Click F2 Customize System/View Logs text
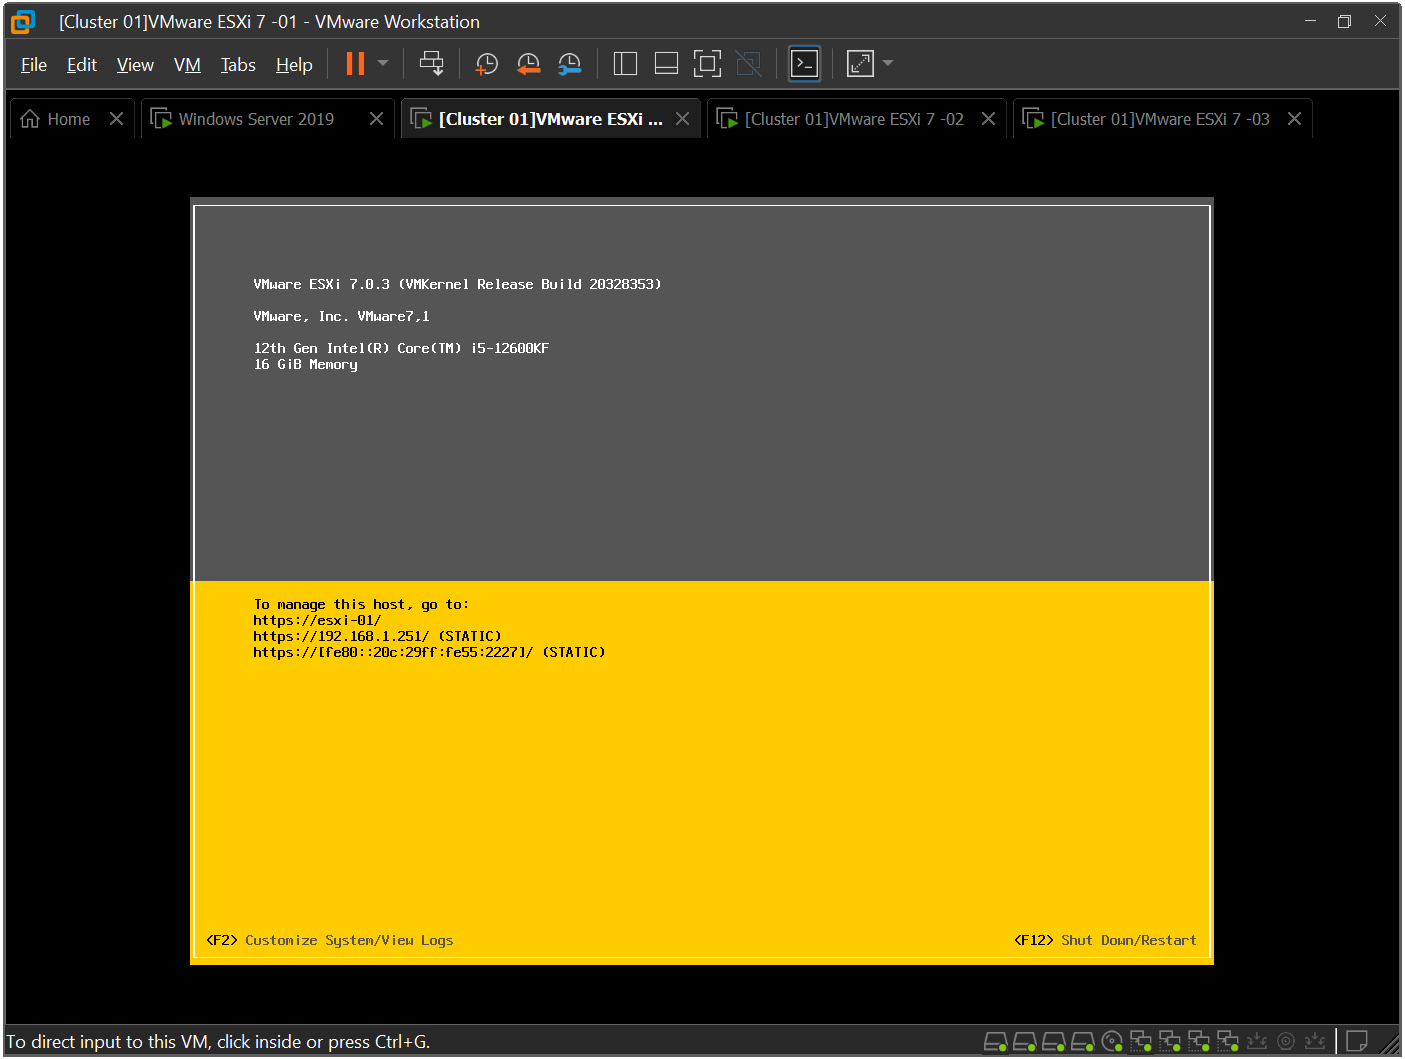Screen dimensions: 1405x1059 point(329,940)
